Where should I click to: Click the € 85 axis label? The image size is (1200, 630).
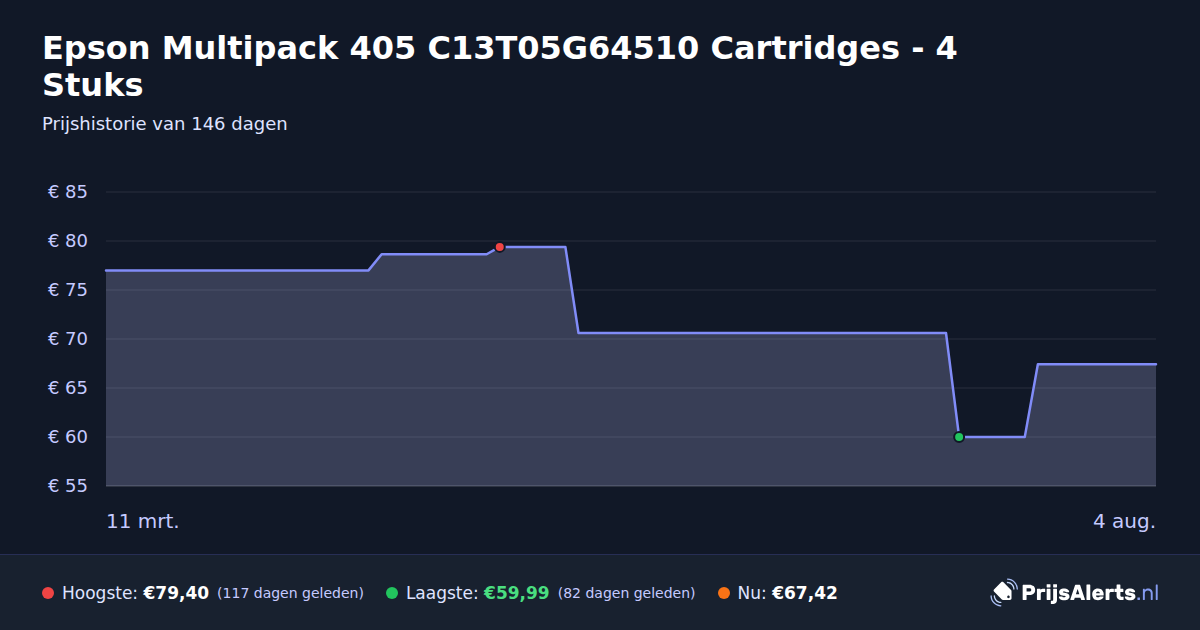pos(68,192)
